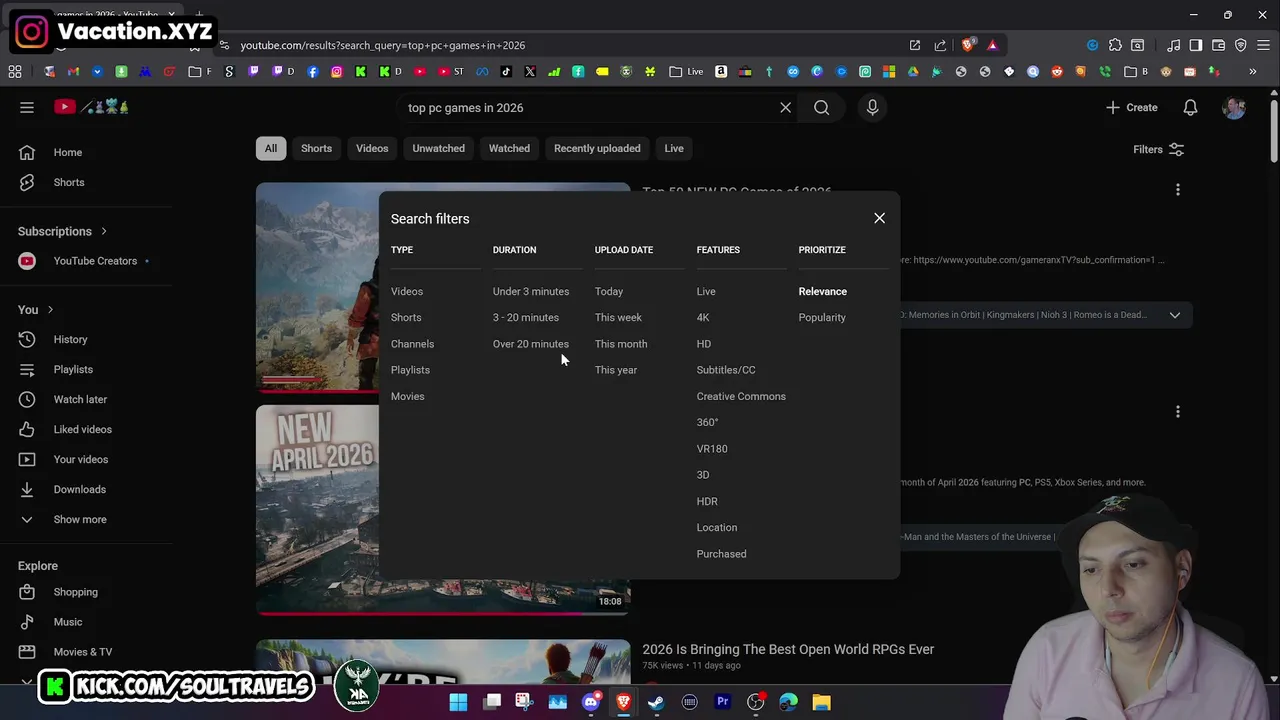Image resolution: width=1280 pixels, height=720 pixels.
Task: Enable the Purchased feature filter
Action: (x=721, y=554)
